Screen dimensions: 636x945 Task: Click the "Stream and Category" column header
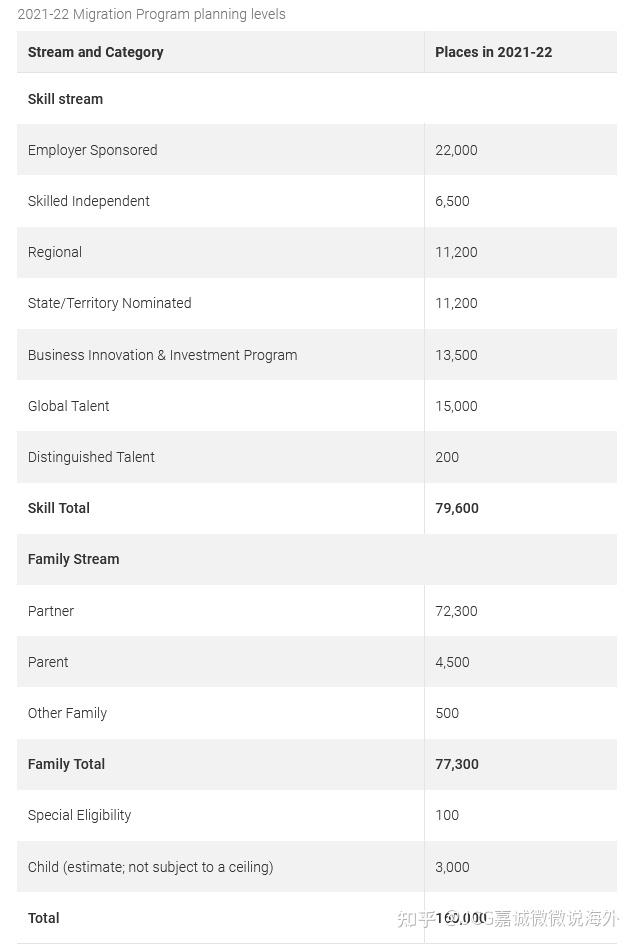click(x=95, y=52)
